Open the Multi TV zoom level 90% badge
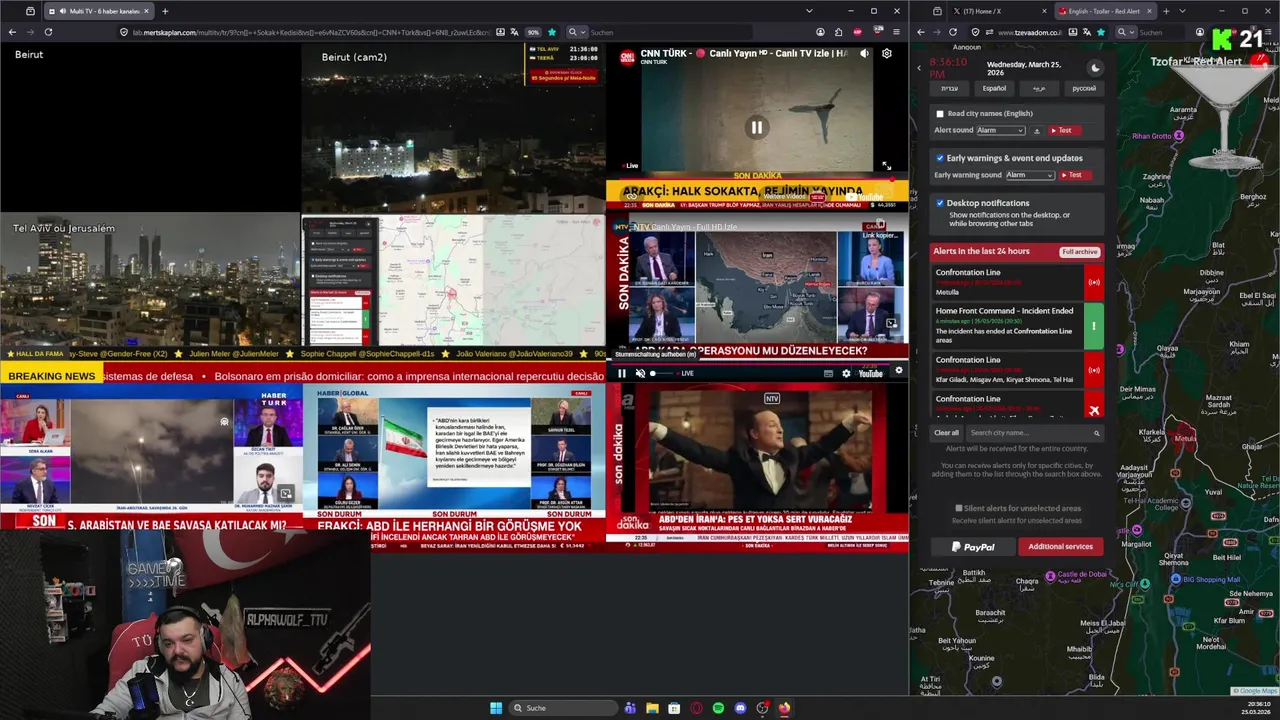 (x=533, y=32)
